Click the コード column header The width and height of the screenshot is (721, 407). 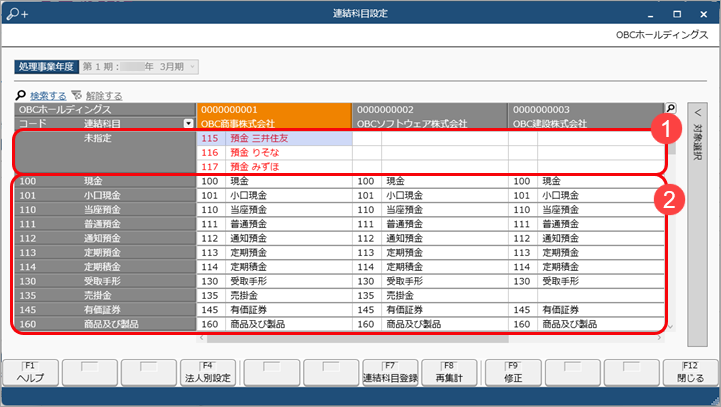click(x=33, y=123)
